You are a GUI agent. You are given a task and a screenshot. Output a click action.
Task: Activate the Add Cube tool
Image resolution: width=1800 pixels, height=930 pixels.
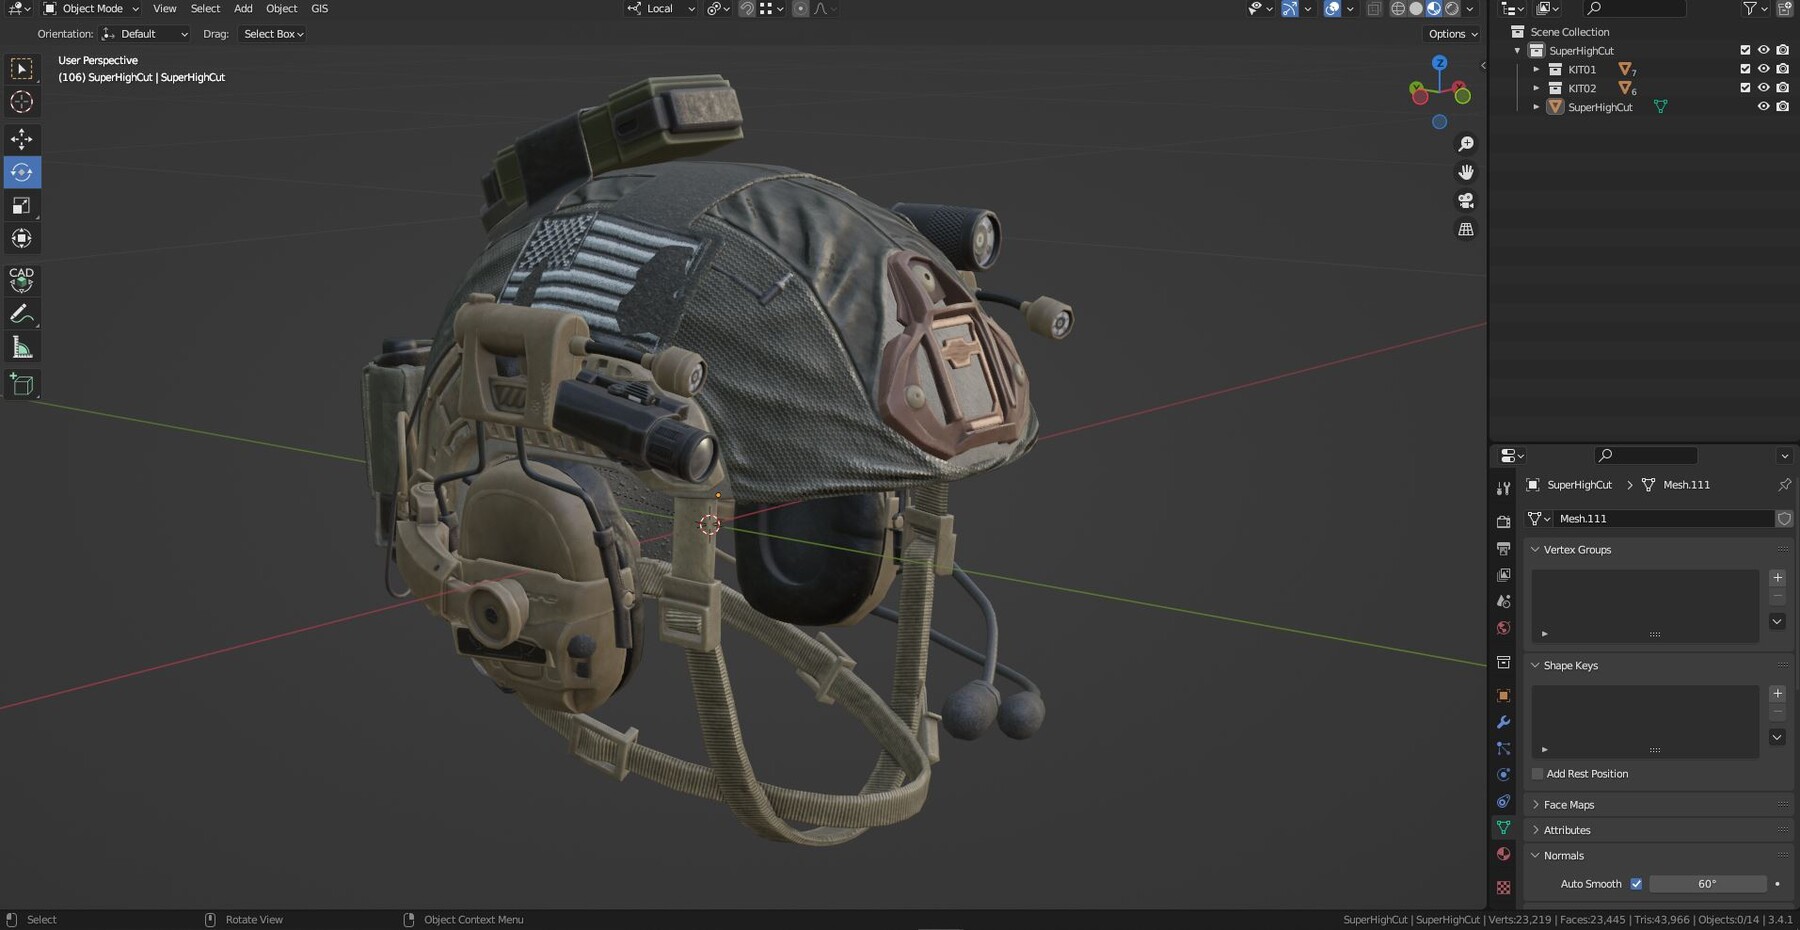(x=21, y=384)
